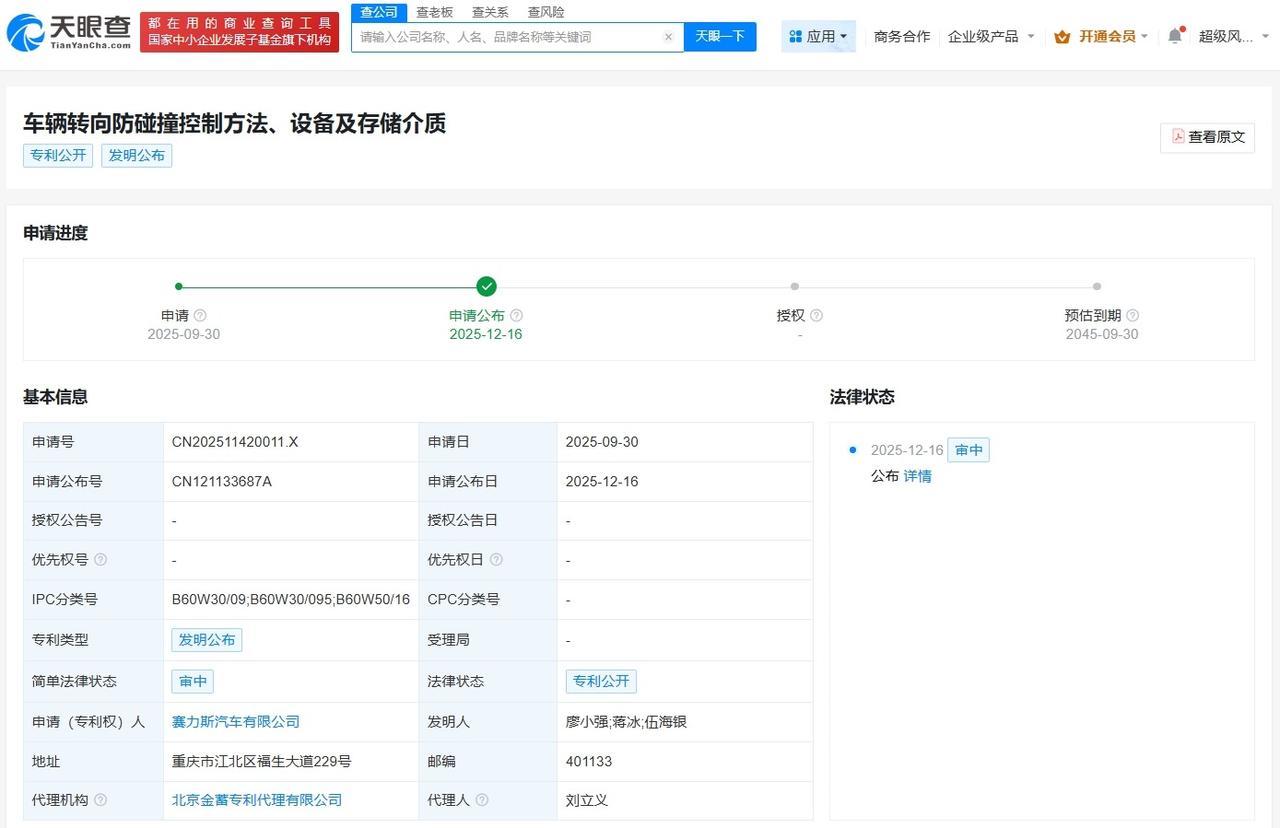Clear the search box with the × icon
The height and width of the screenshot is (828, 1280).
(668, 36)
